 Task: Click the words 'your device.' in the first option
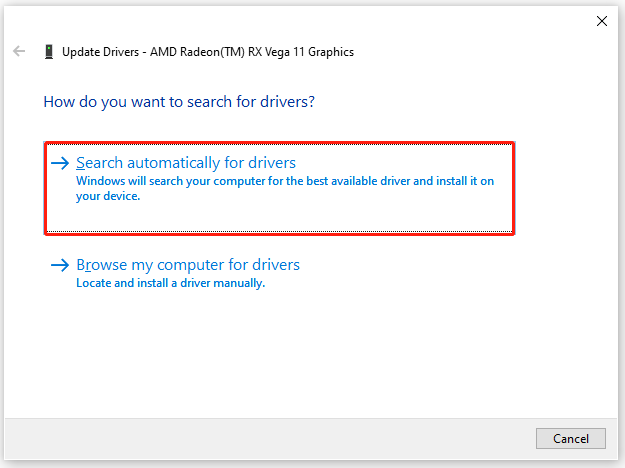point(108,196)
